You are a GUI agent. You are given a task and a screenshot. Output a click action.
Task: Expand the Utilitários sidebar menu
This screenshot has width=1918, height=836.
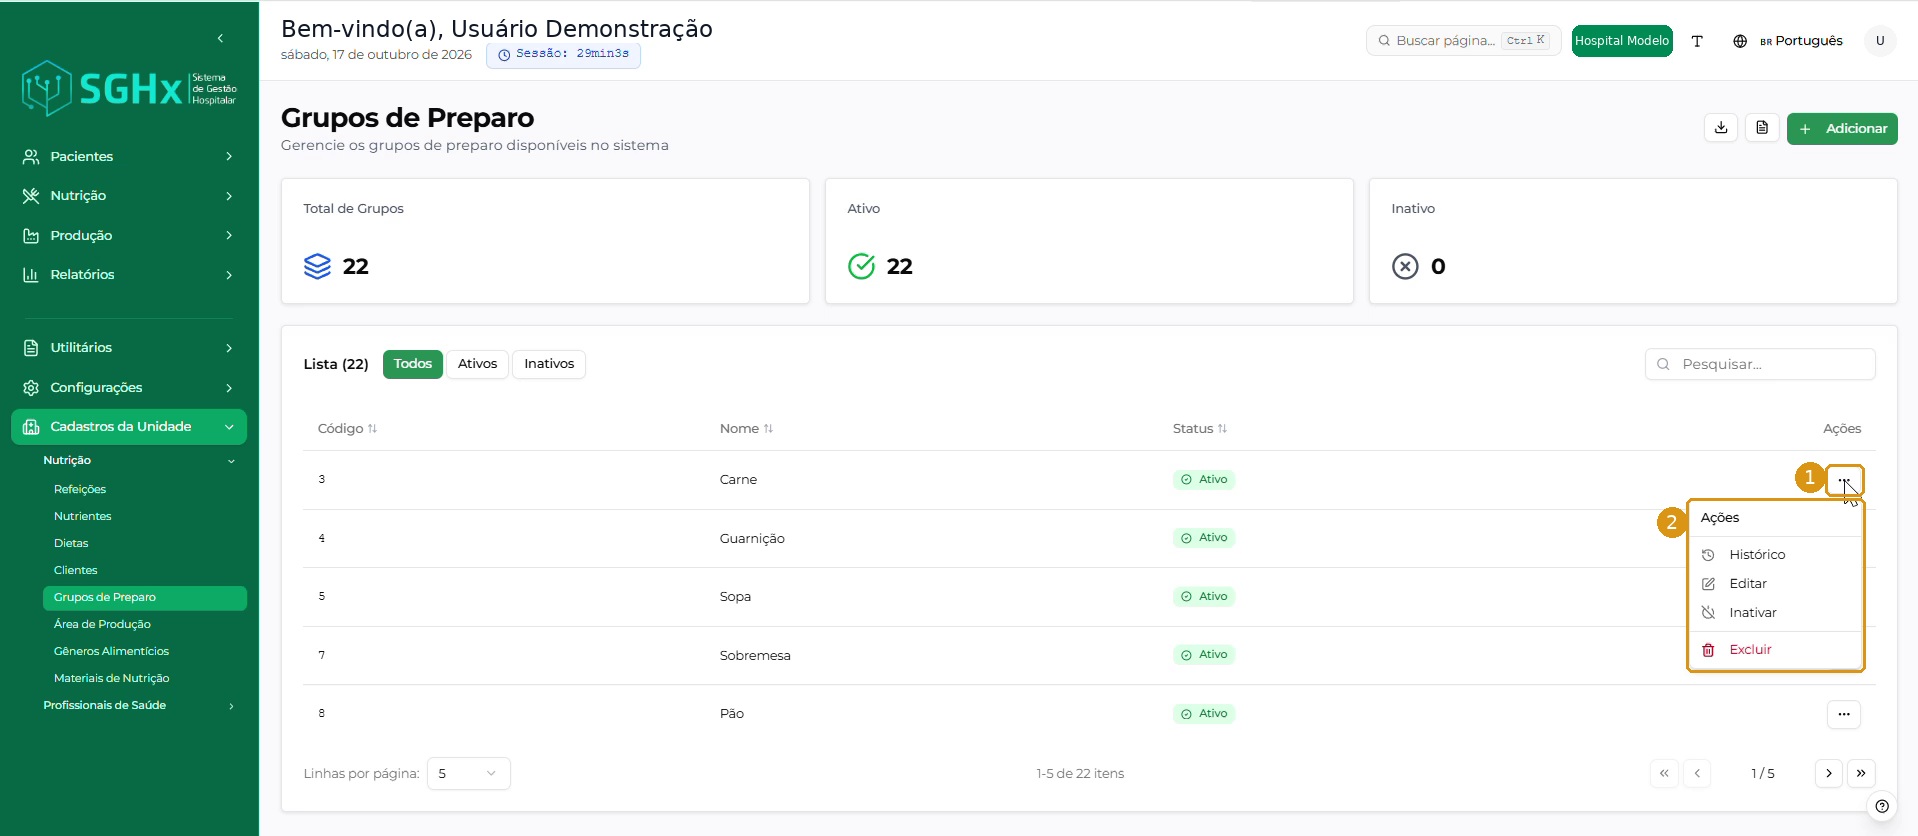point(129,348)
